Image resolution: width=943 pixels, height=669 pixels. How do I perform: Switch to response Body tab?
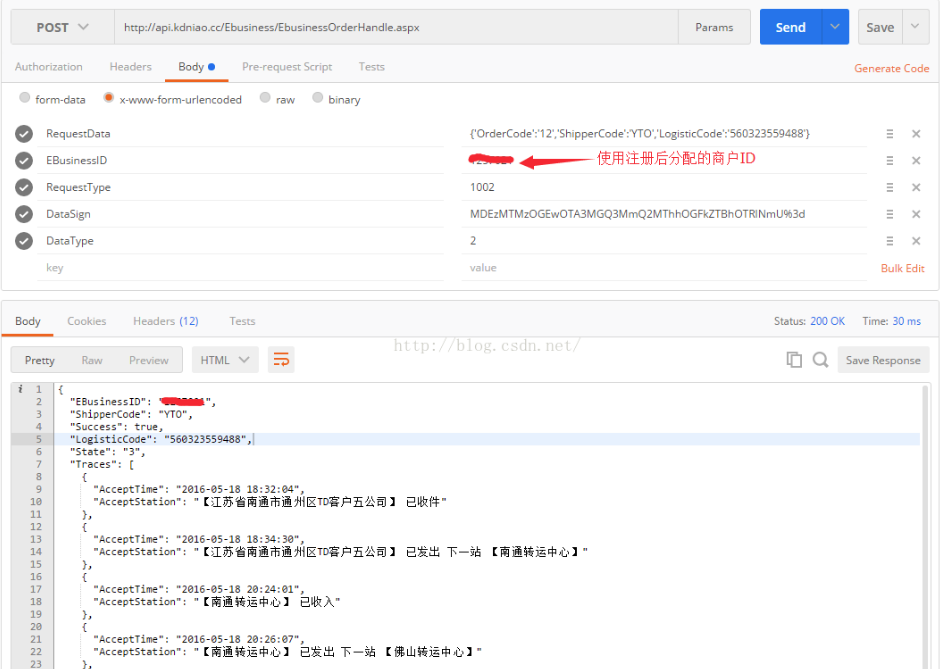pos(28,321)
